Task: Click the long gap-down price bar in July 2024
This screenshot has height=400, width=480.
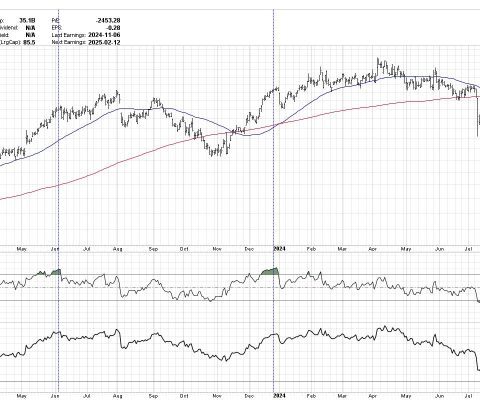Action: [478, 117]
